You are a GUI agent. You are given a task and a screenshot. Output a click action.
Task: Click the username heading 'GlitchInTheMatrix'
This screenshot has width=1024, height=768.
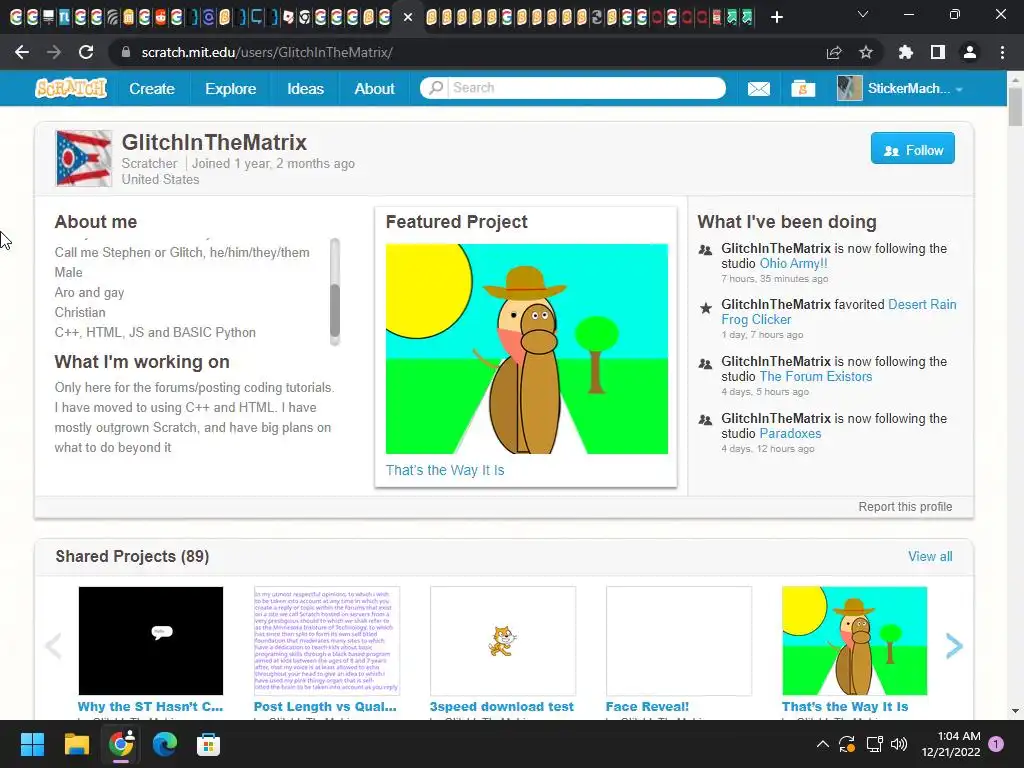[214, 142]
